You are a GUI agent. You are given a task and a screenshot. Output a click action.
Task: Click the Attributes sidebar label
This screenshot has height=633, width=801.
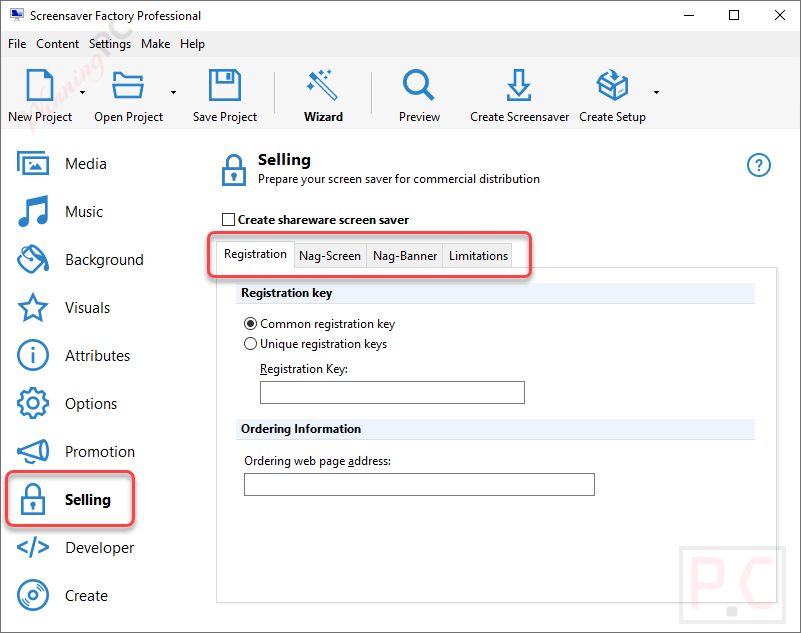(x=98, y=356)
